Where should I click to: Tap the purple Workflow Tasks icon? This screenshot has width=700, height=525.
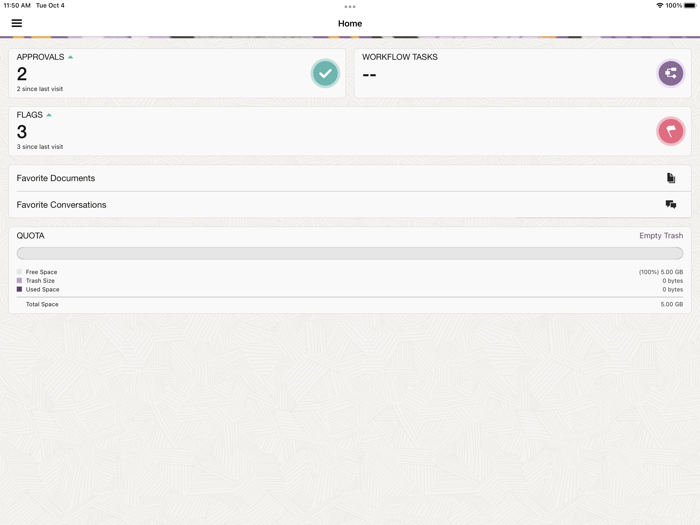coord(671,73)
